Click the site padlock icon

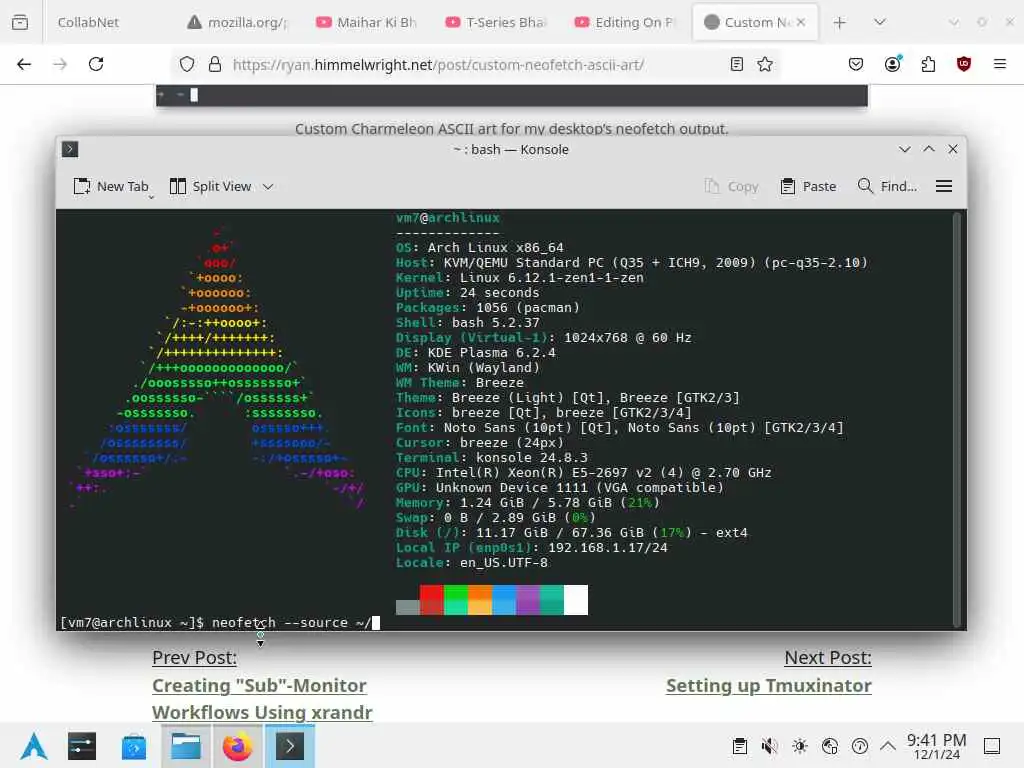coord(215,65)
